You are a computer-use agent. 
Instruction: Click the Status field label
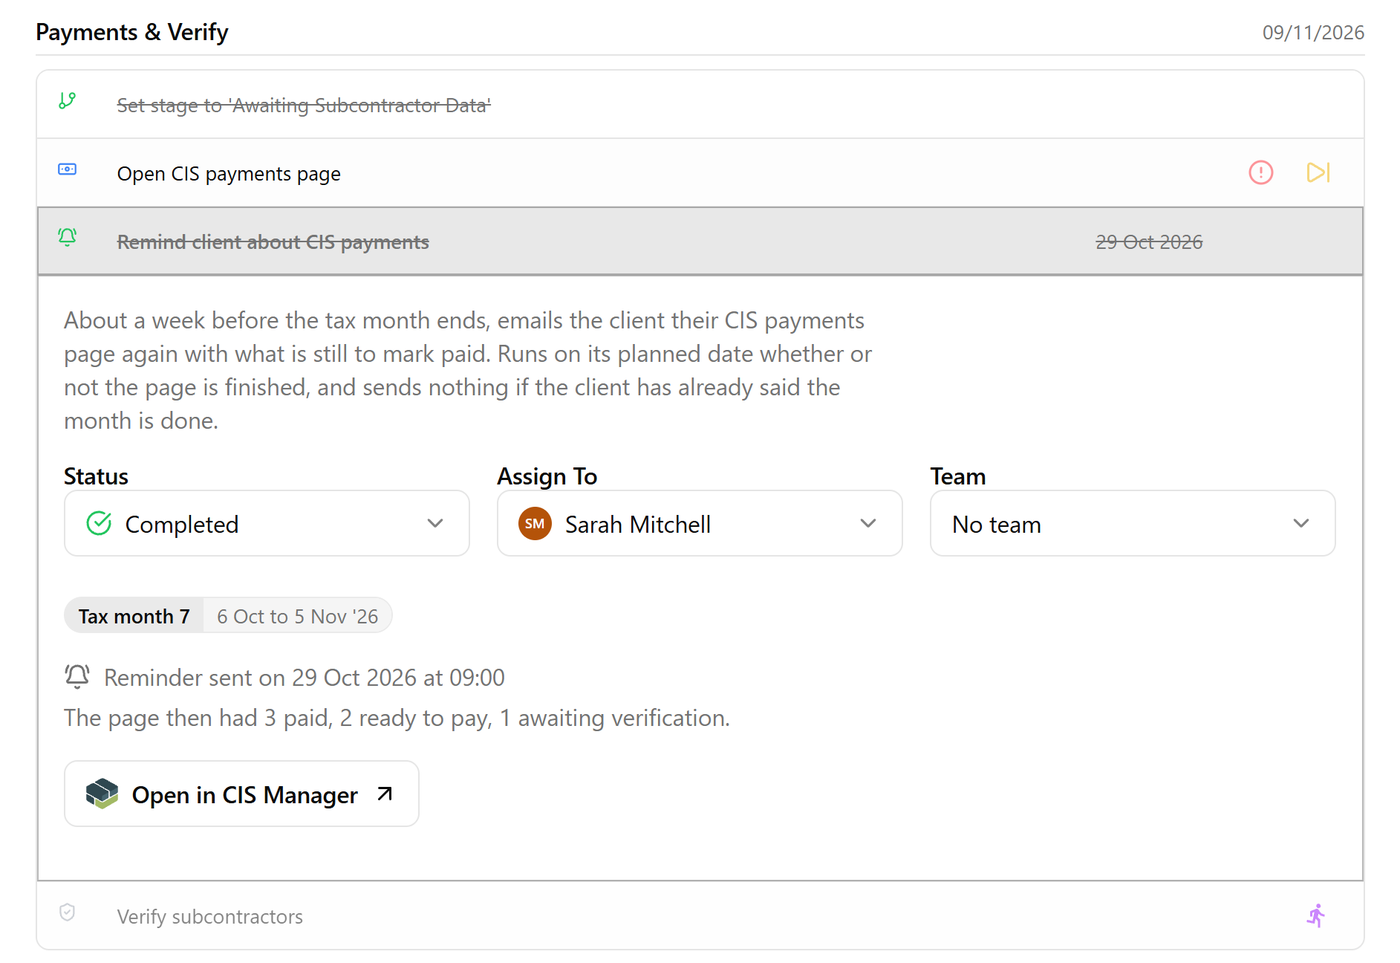pos(96,476)
